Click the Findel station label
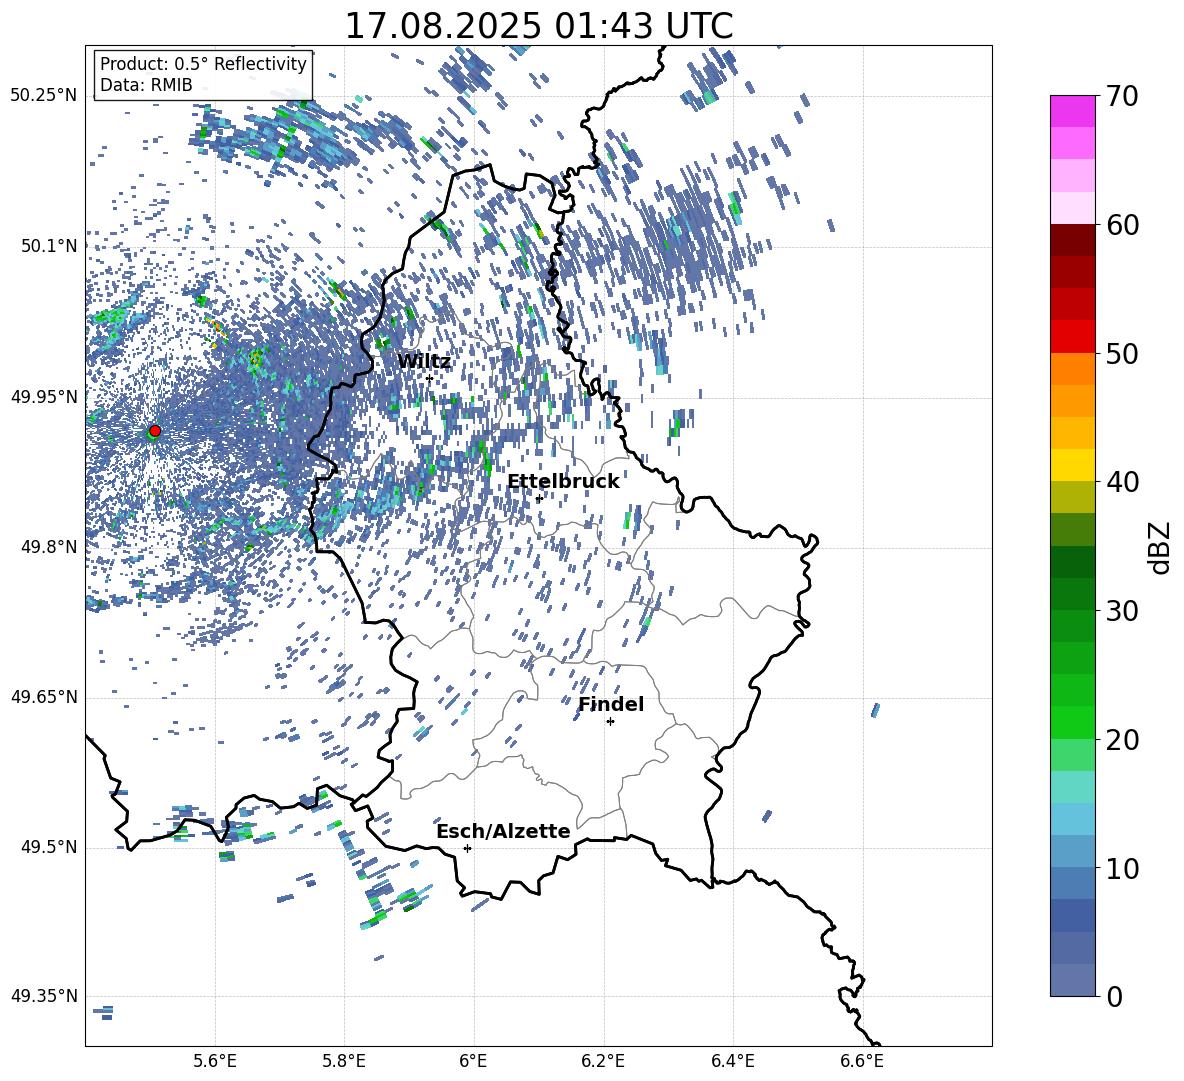 (611, 704)
